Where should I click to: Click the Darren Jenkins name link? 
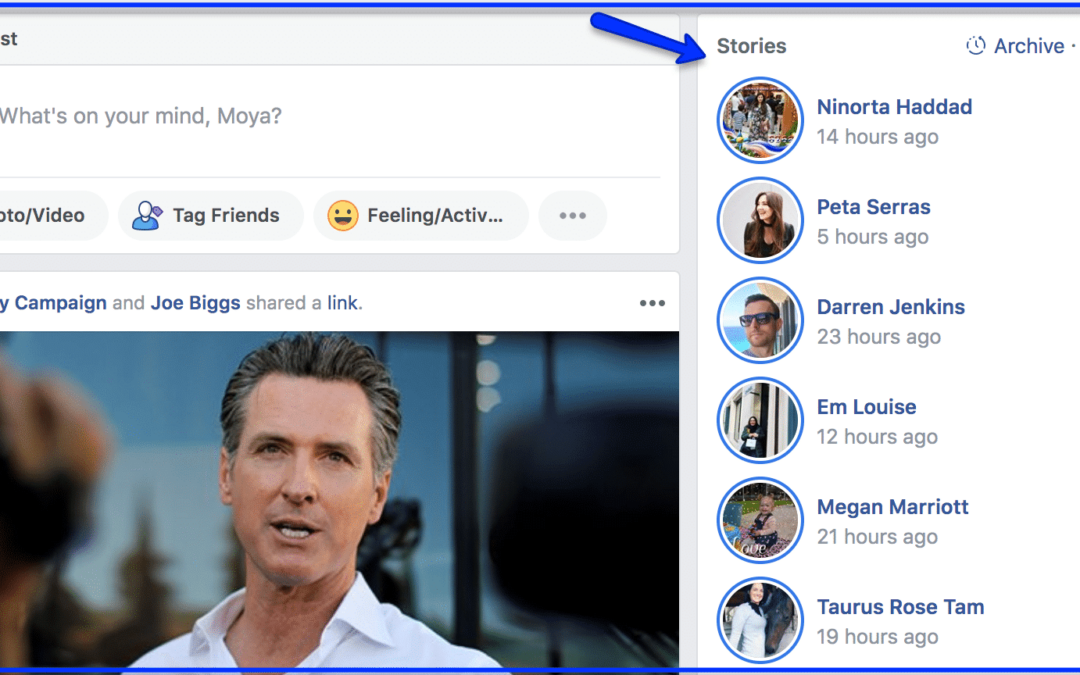coord(891,307)
